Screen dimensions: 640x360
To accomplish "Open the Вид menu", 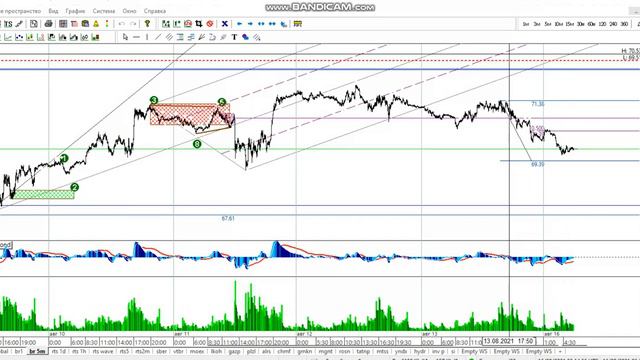I will 53,11.
